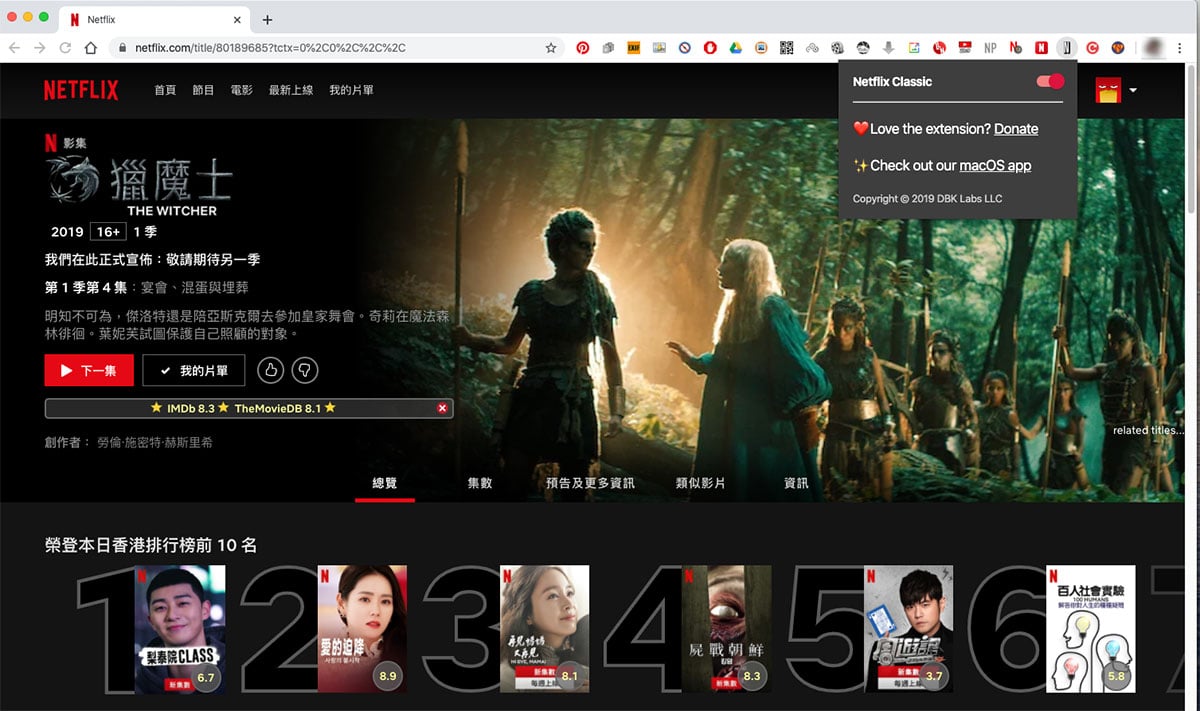Open the 屍戰朝鮮 rank 4 poster
This screenshot has height=711, width=1200.
(726, 629)
